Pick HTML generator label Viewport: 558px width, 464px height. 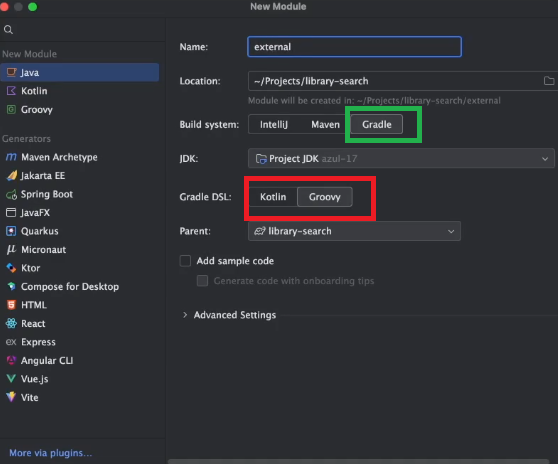click(34, 305)
